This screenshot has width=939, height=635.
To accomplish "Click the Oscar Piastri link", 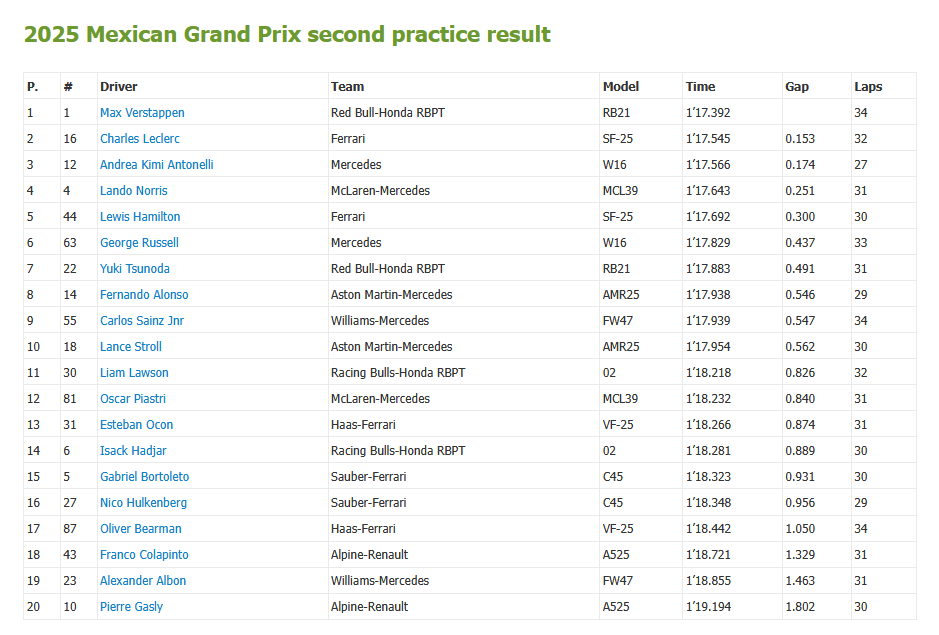I will [x=133, y=399].
